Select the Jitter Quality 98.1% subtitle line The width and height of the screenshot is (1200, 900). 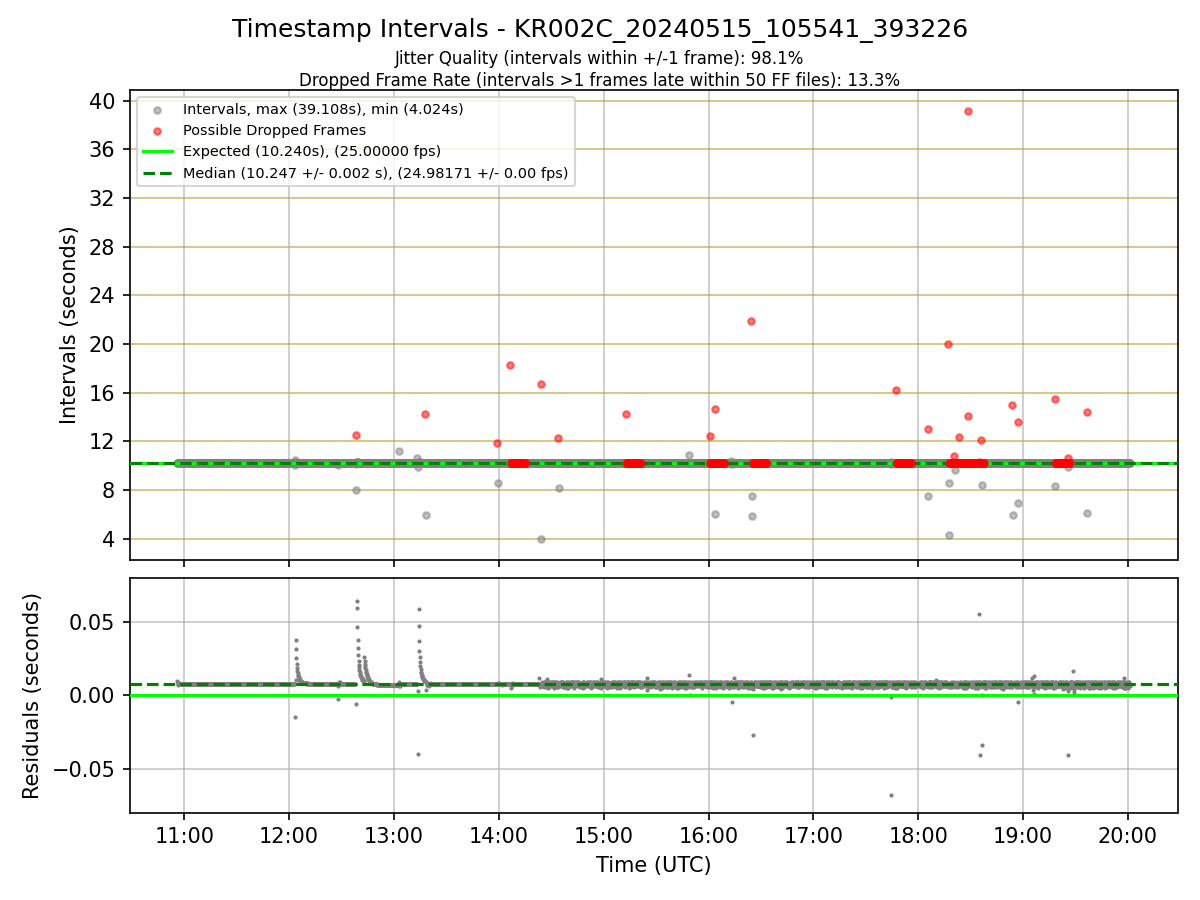click(599, 58)
